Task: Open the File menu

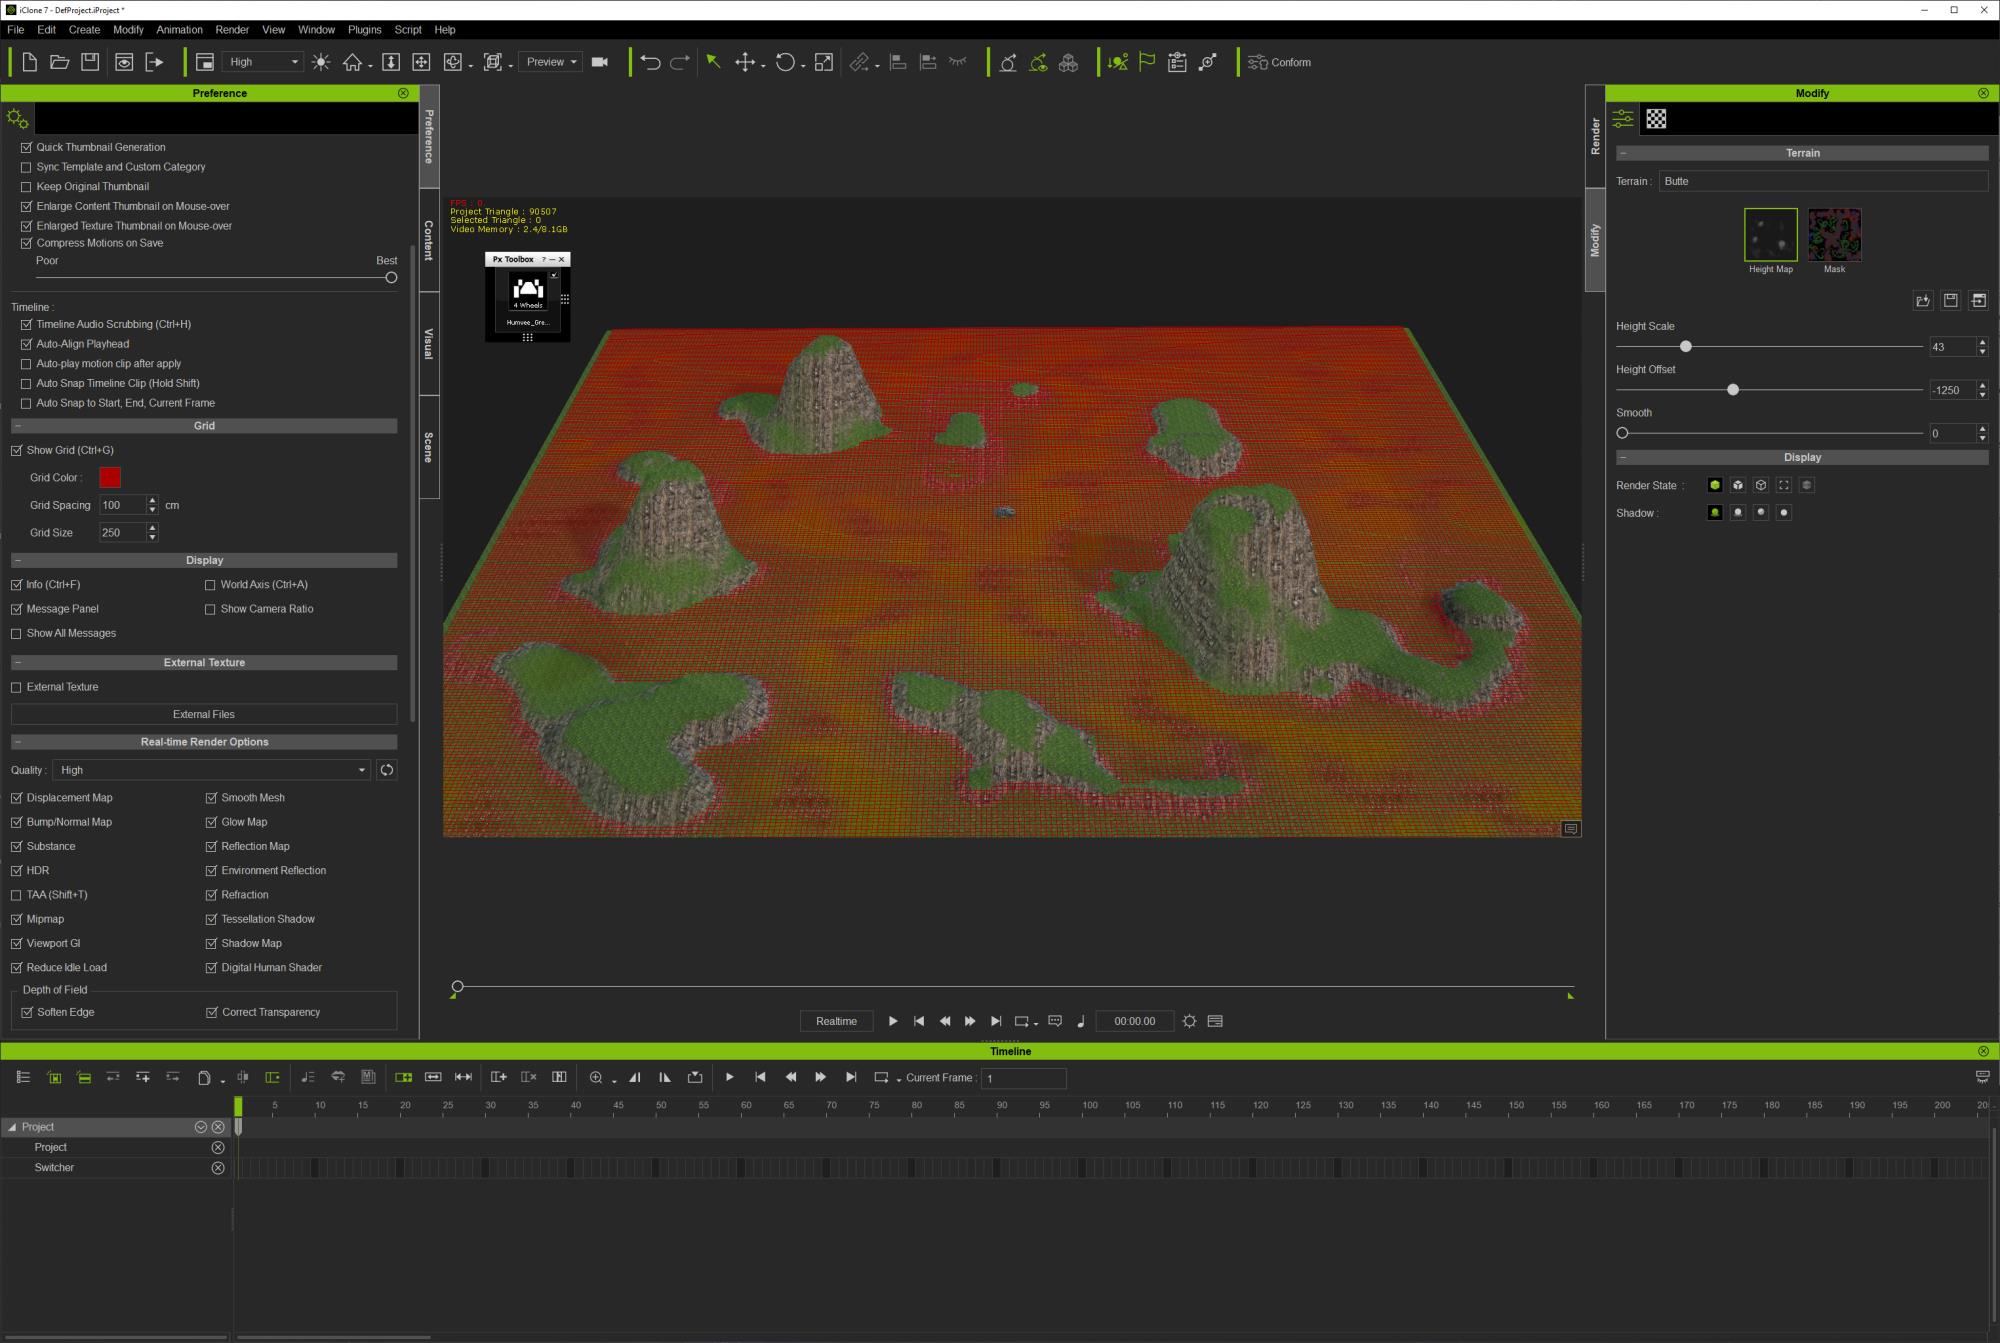Action: pos(16,30)
